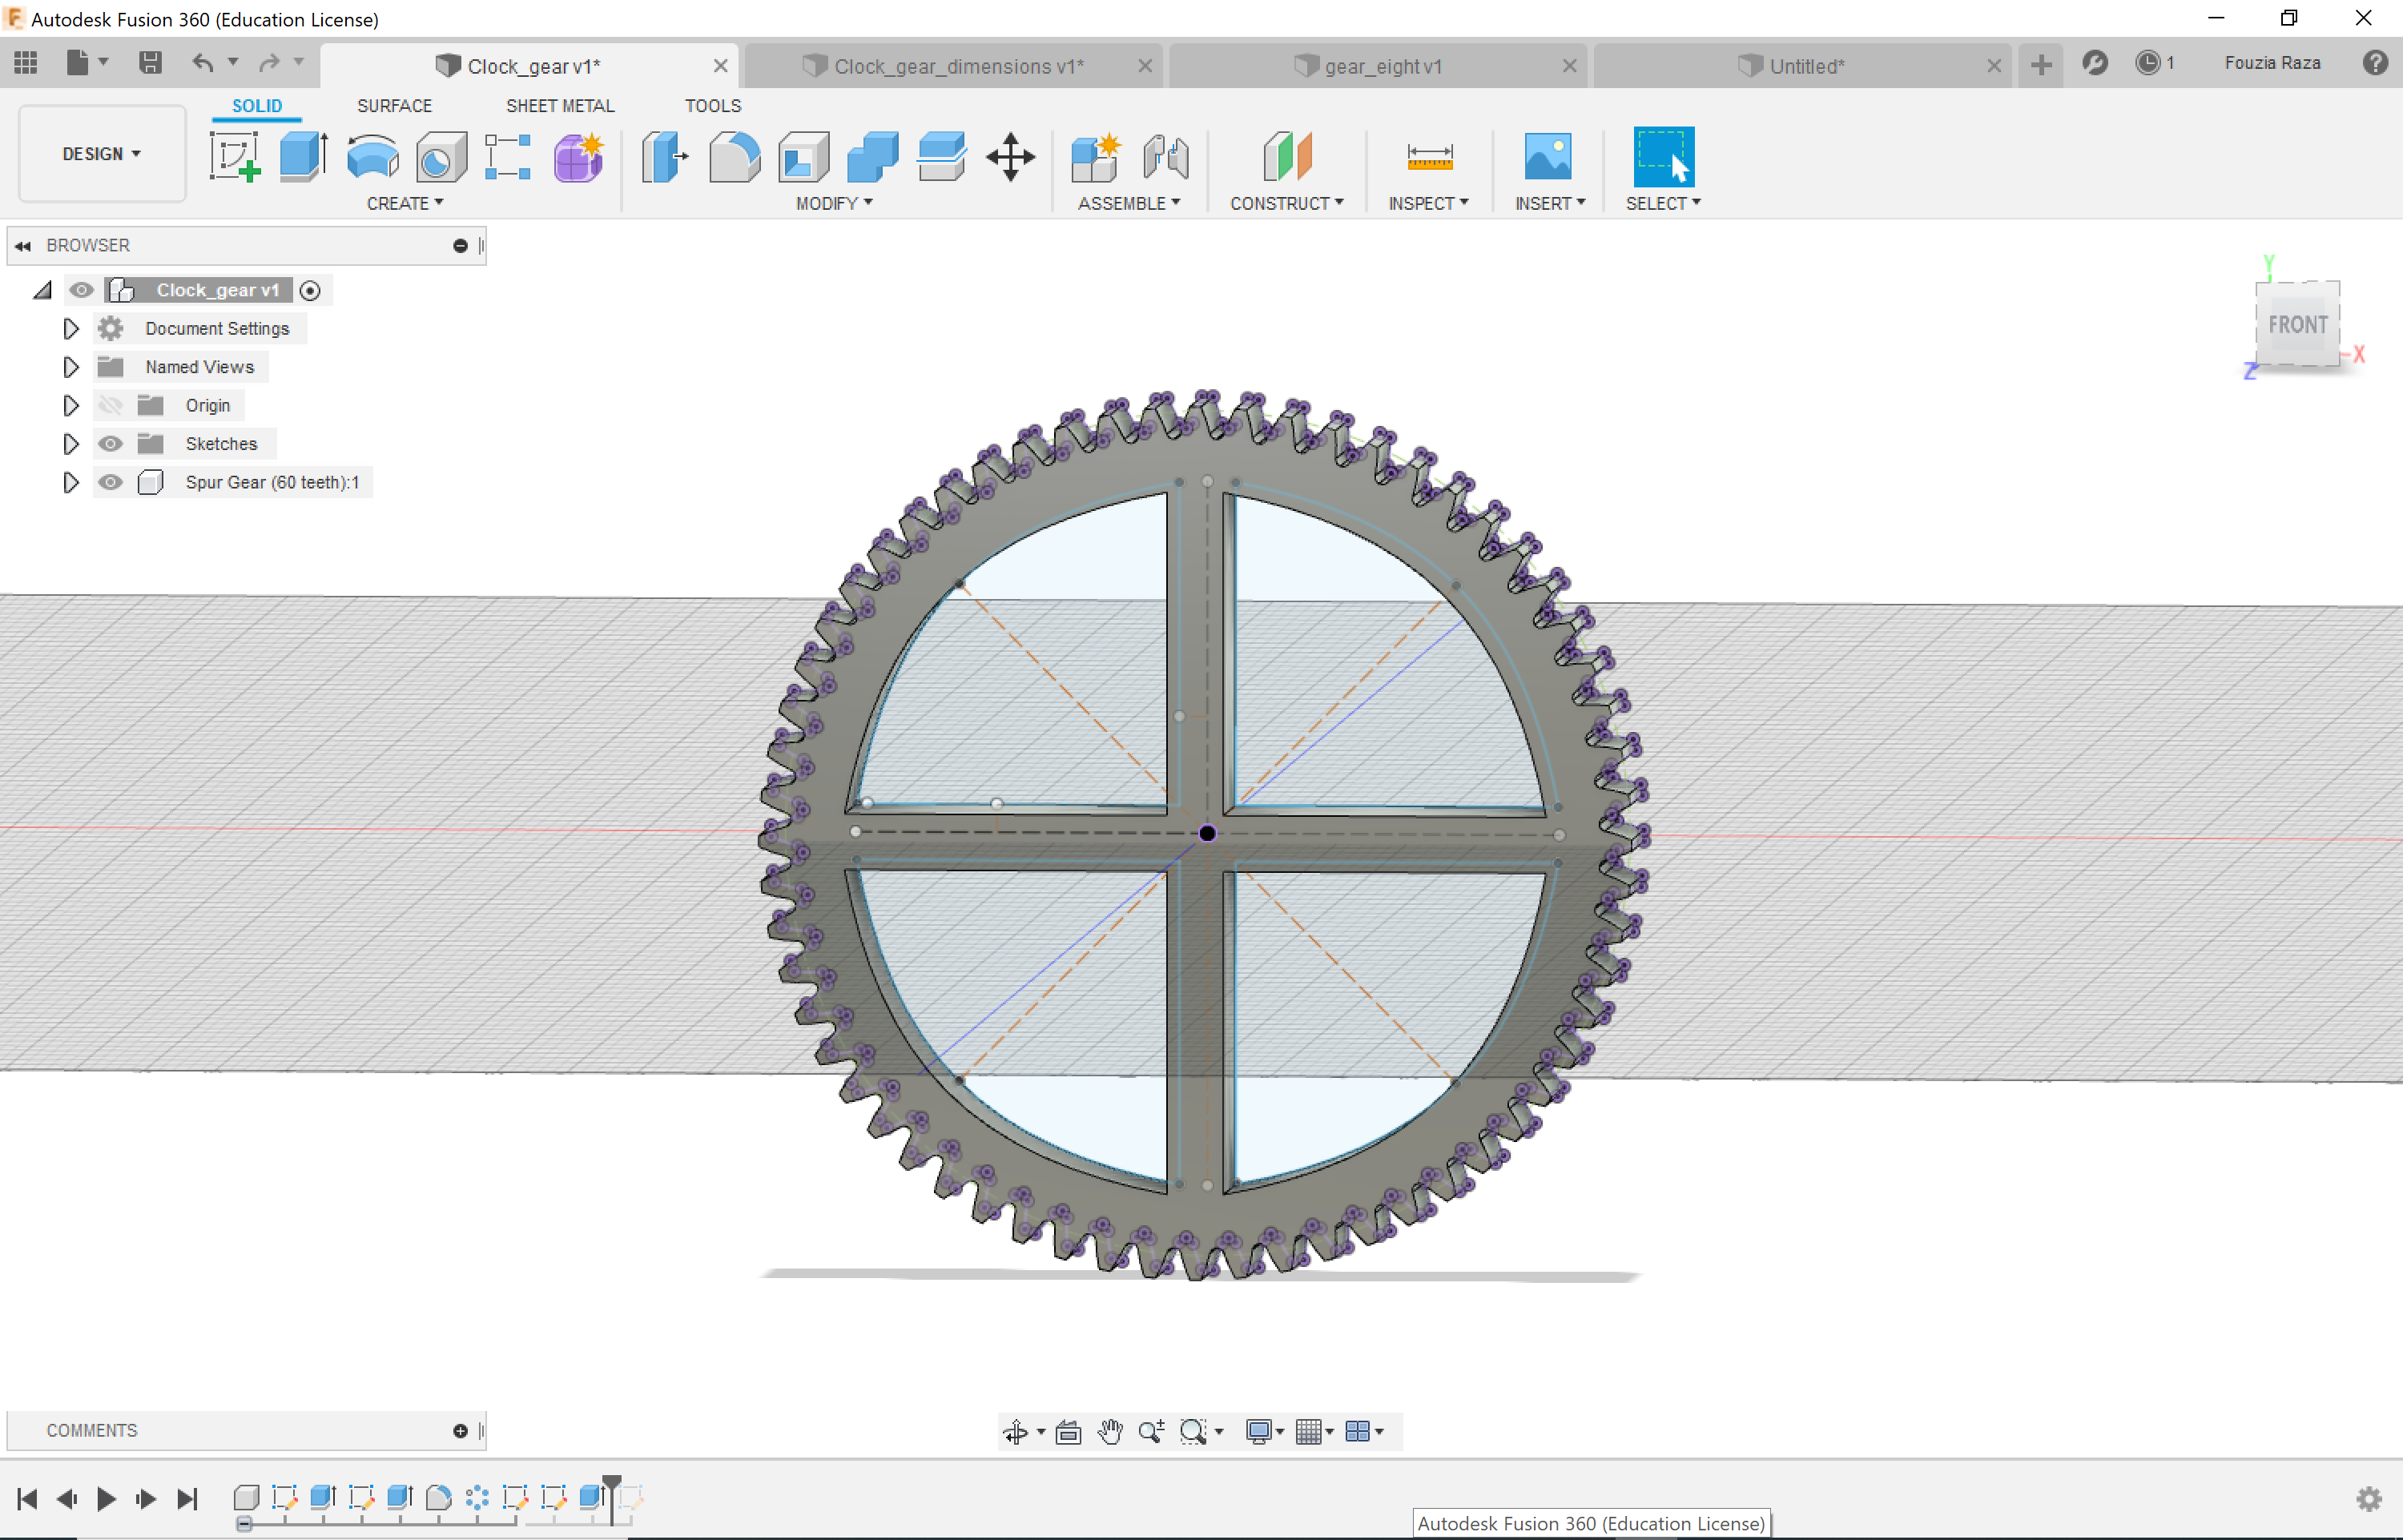Expand Spur Gear (60 teeth):1 node
2403x1540 pixels.
tap(70, 482)
